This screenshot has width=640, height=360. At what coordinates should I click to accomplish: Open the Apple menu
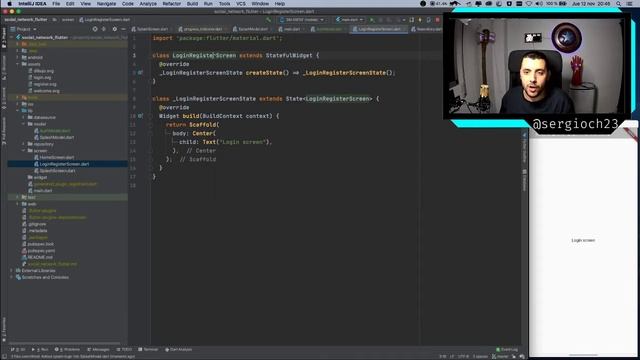[x=9, y=4]
